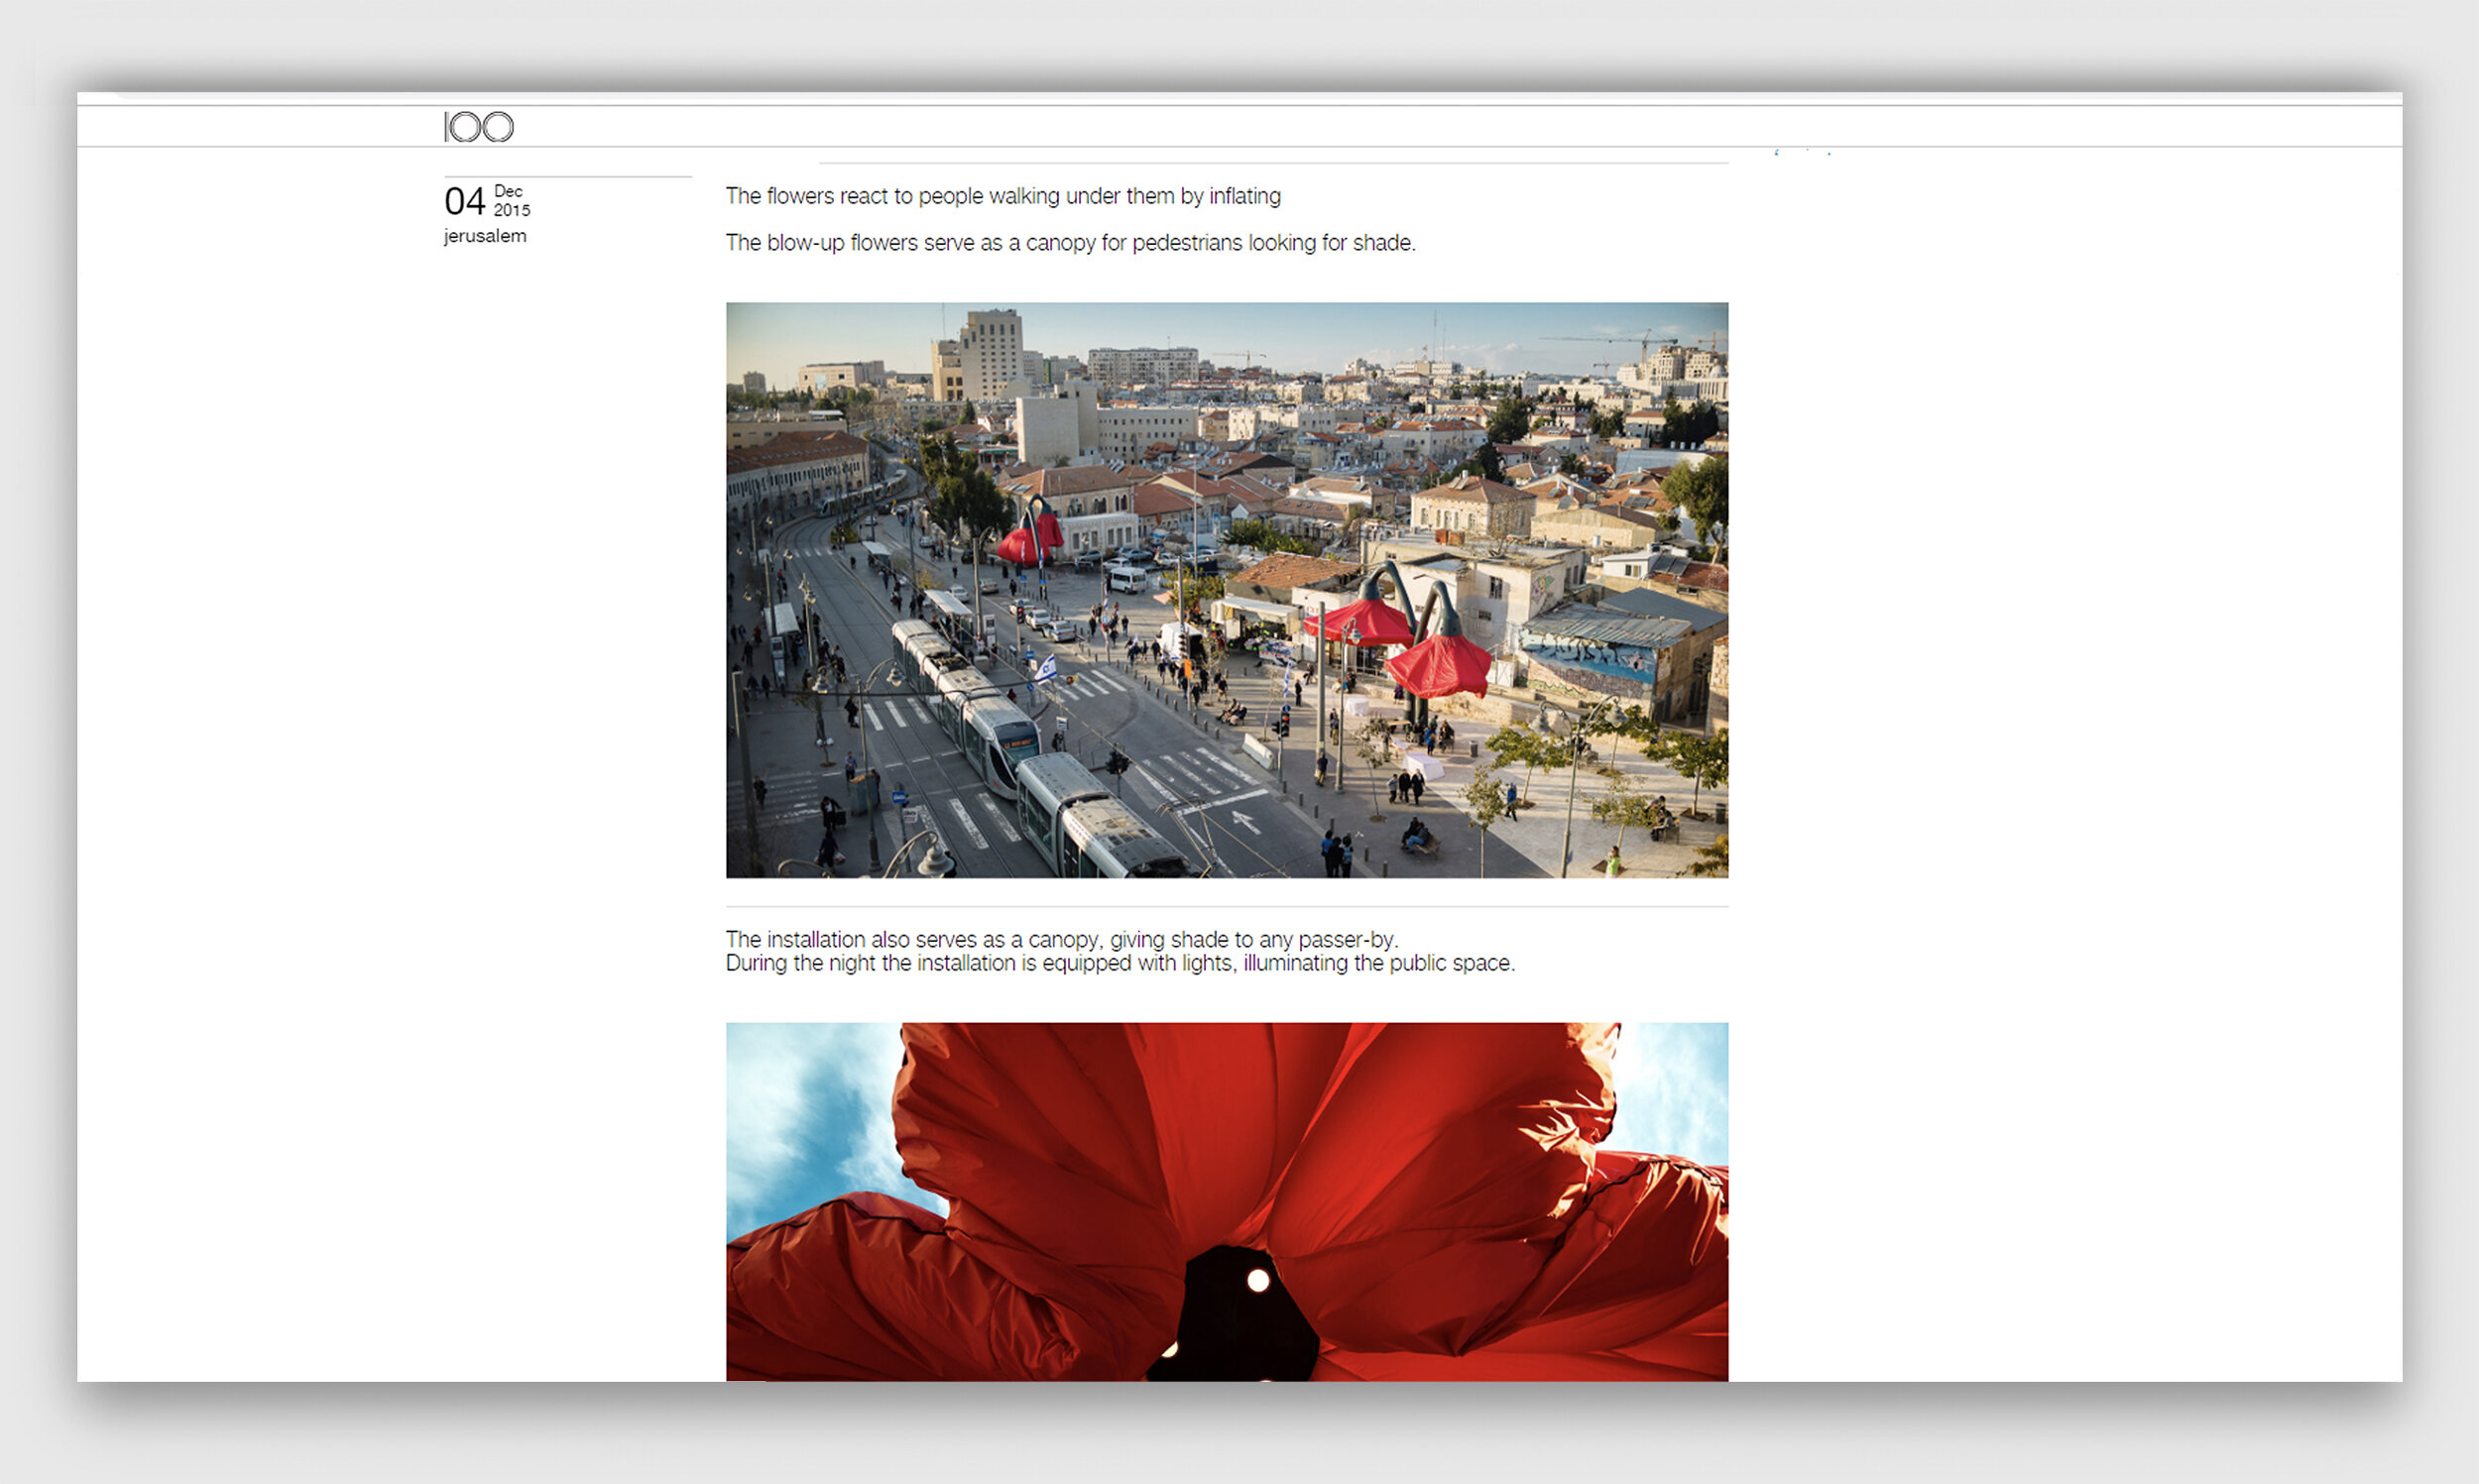Click the white road arrow marking
This screenshot has width=2479, height=1484.
tap(1244, 821)
